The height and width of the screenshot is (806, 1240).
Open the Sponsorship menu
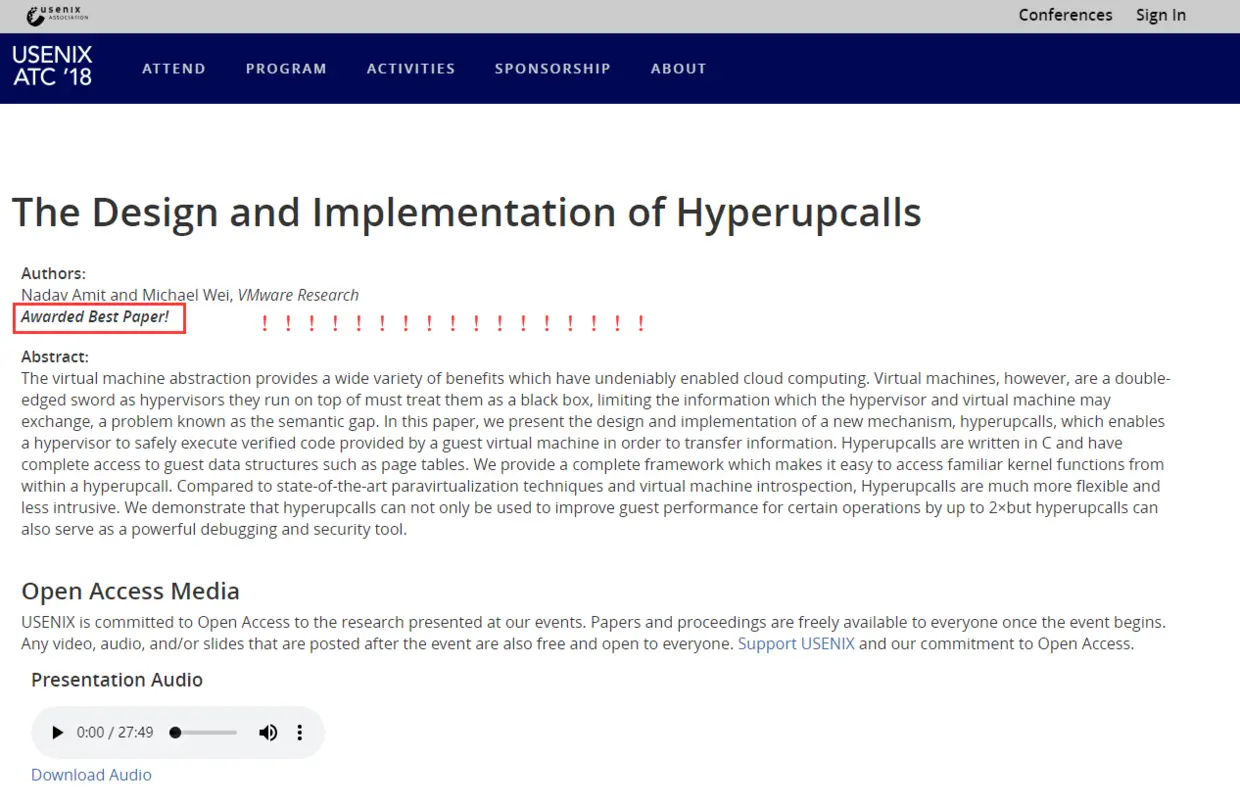[553, 69]
